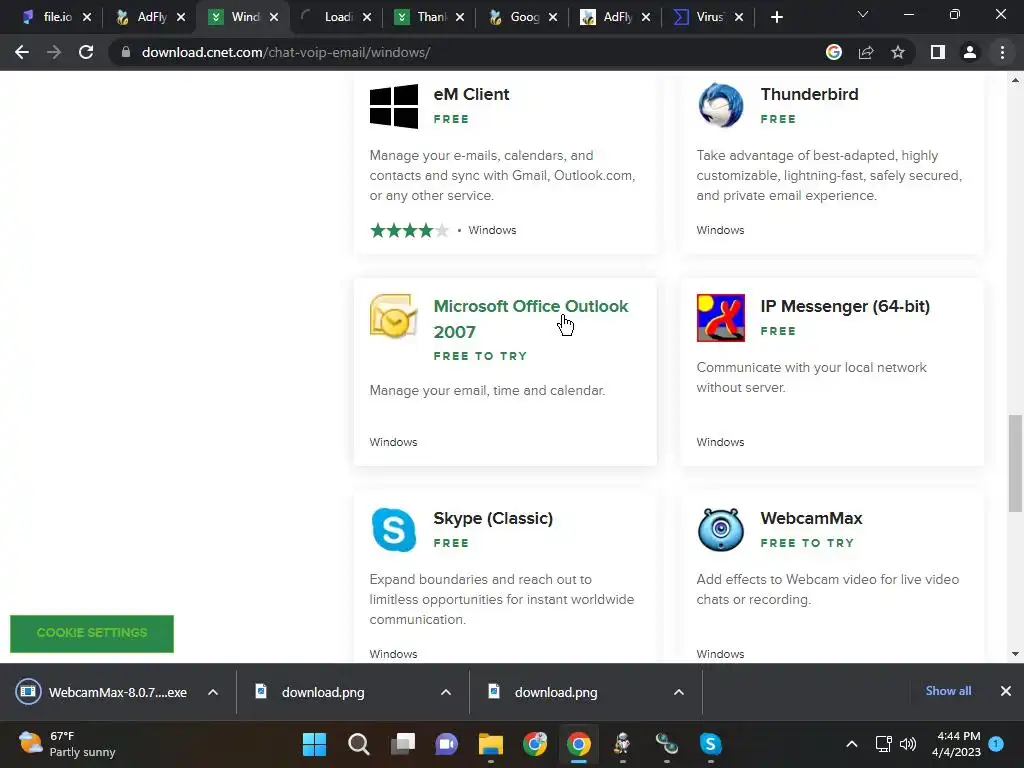Open Windows taskbar search
The width and height of the screenshot is (1024, 768).
pos(359,744)
